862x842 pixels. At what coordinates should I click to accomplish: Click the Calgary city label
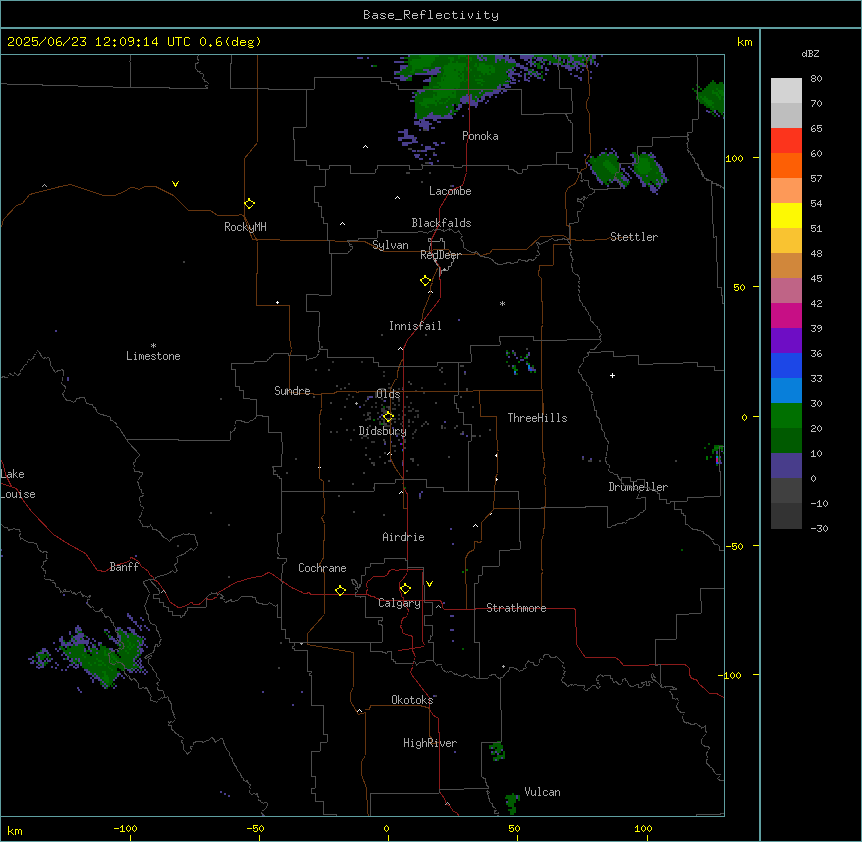399,603
